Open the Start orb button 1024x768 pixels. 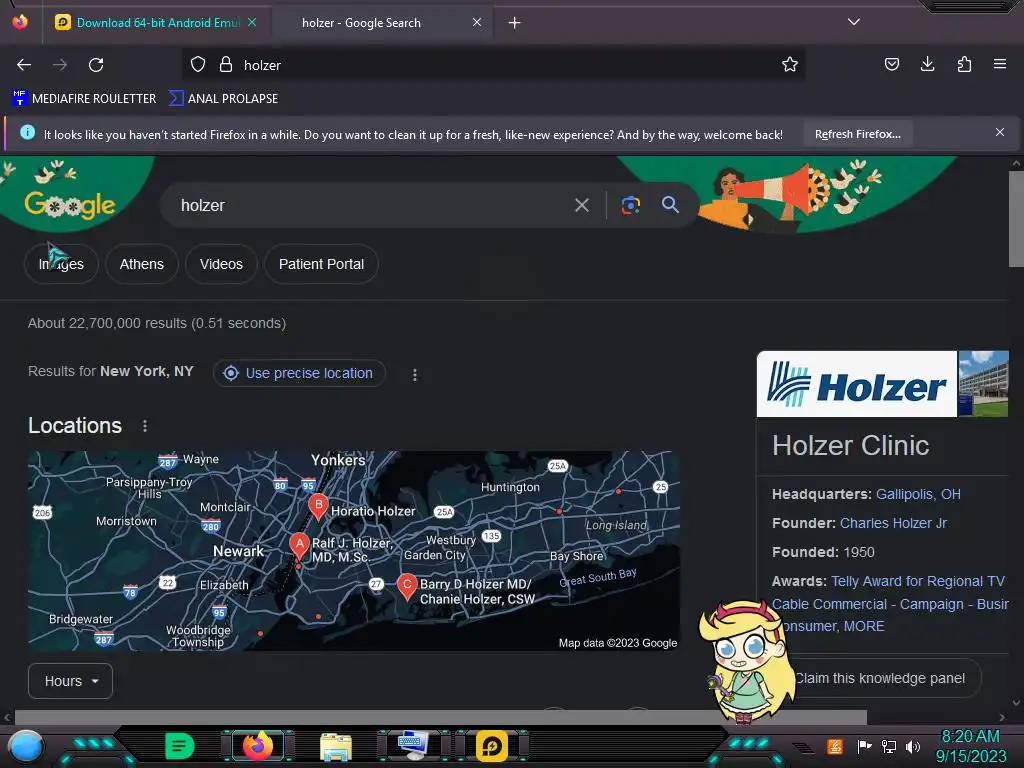pos(25,746)
